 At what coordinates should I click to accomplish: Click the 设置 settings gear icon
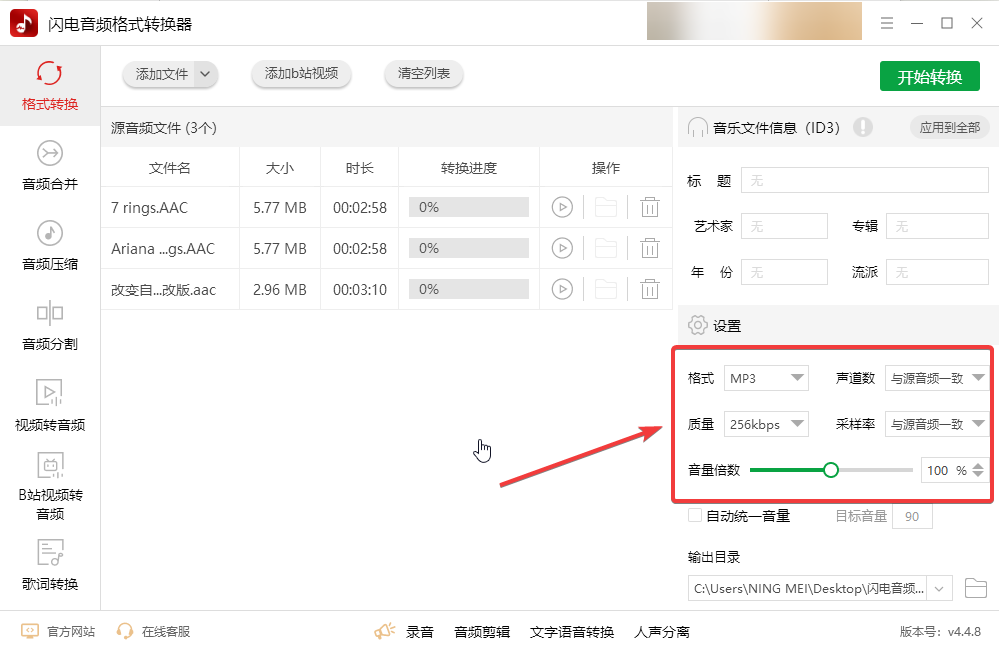click(698, 325)
